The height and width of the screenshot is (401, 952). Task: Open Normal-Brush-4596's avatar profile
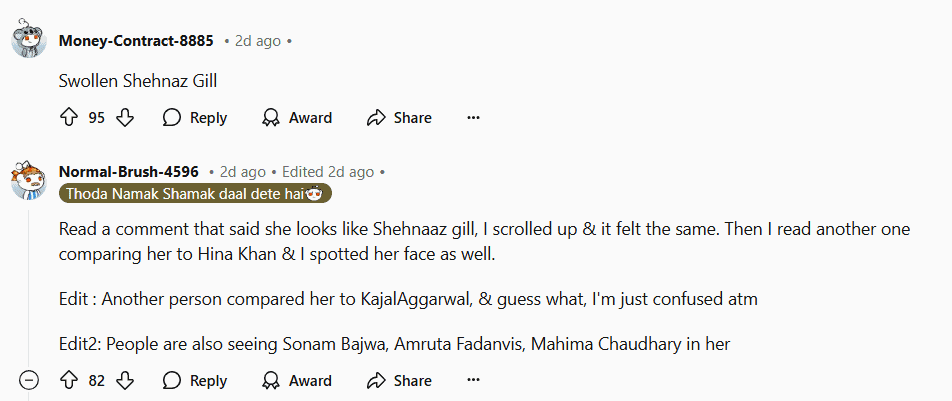pyautogui.click(x=29, y=179)
